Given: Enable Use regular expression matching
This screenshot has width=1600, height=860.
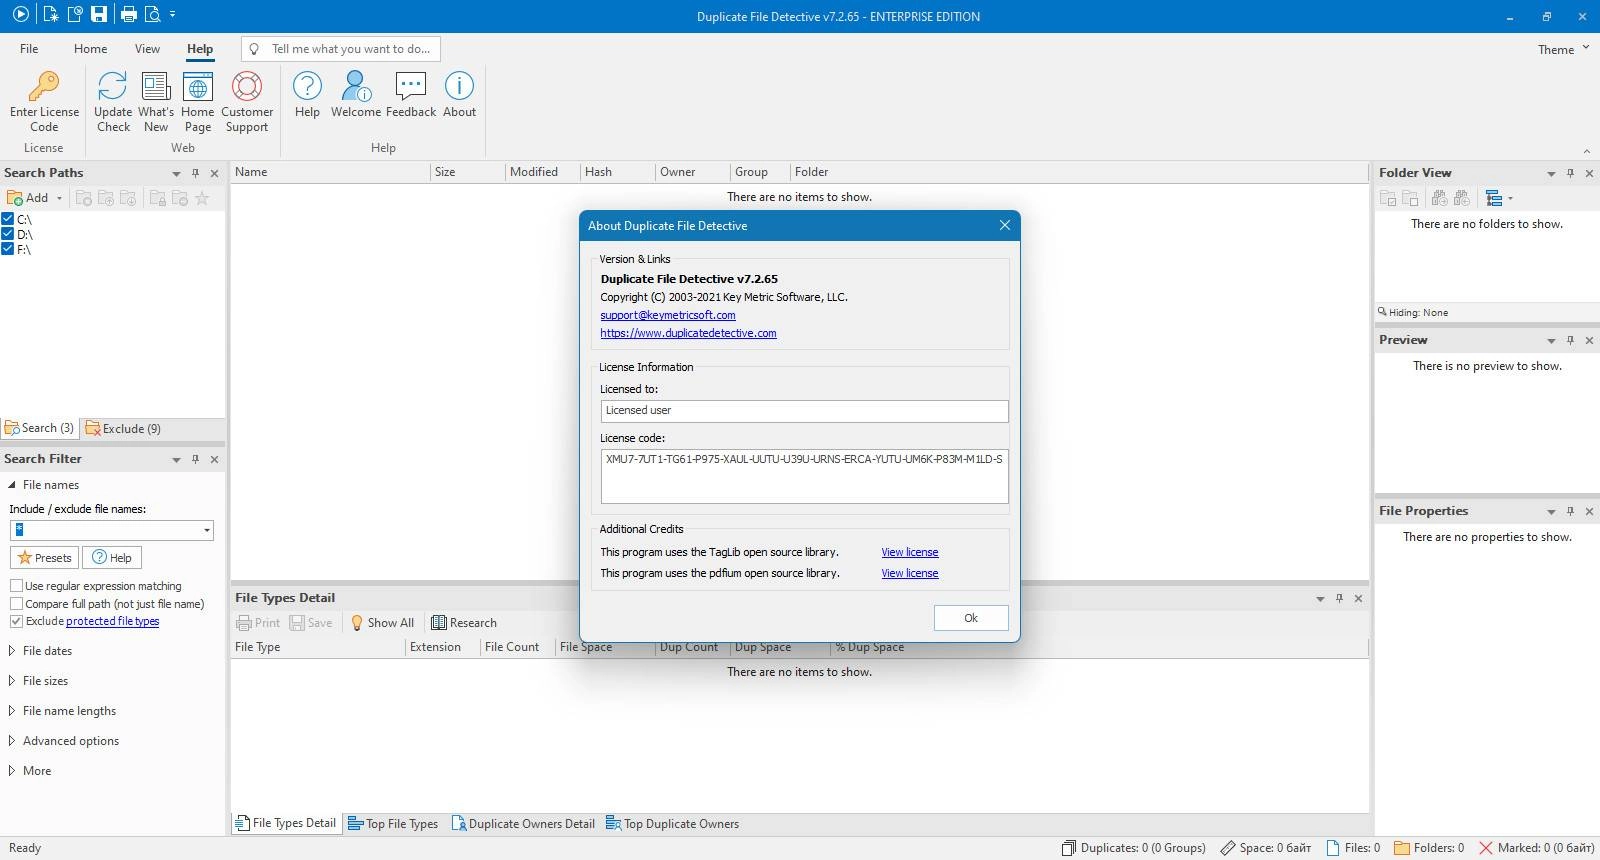Looking at the screenshot, I should 16,586.
